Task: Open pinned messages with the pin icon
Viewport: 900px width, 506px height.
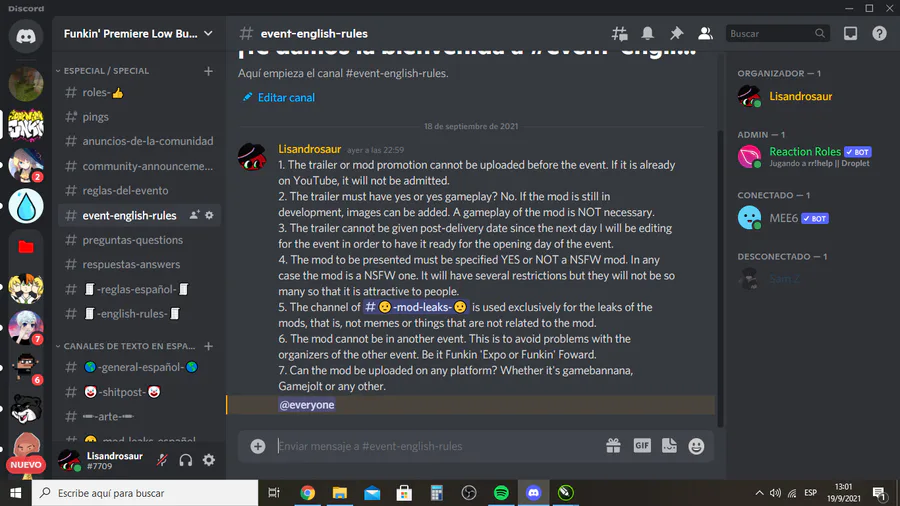Action: 677,33
